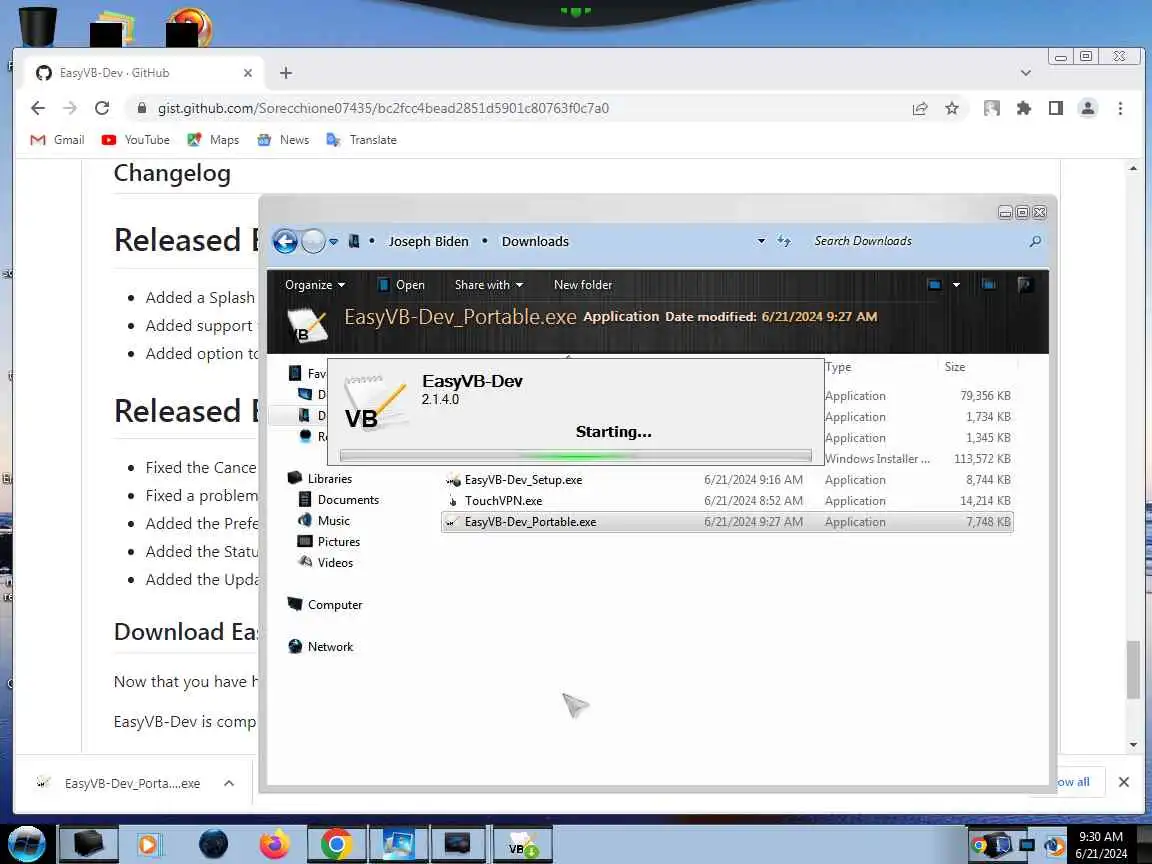Open Documents library
1152x864 pixels.
[339, 500]
